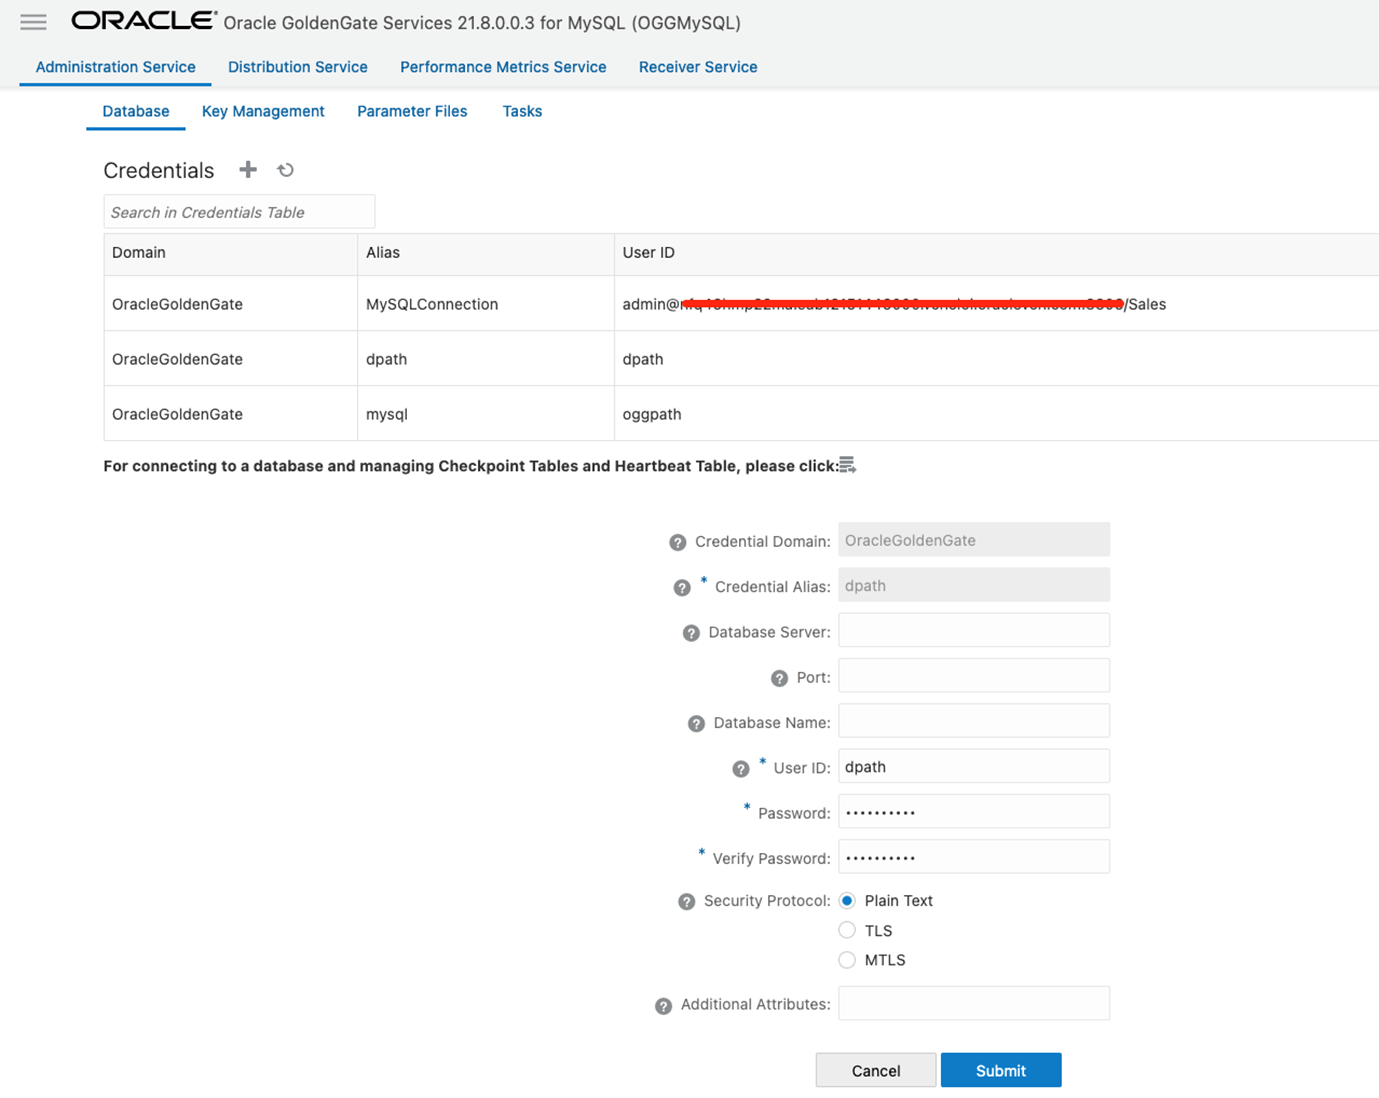Refresh the Credentials table

[285, 170]
